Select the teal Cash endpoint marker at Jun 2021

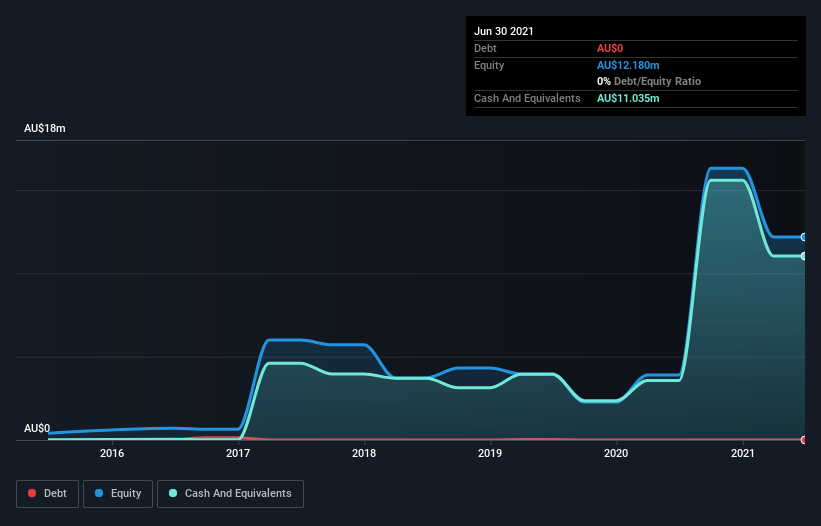click(x=804, y=256)
